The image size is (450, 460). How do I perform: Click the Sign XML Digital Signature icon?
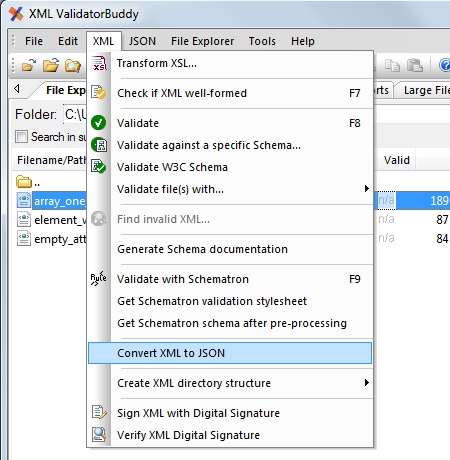(x=99, y=412)
